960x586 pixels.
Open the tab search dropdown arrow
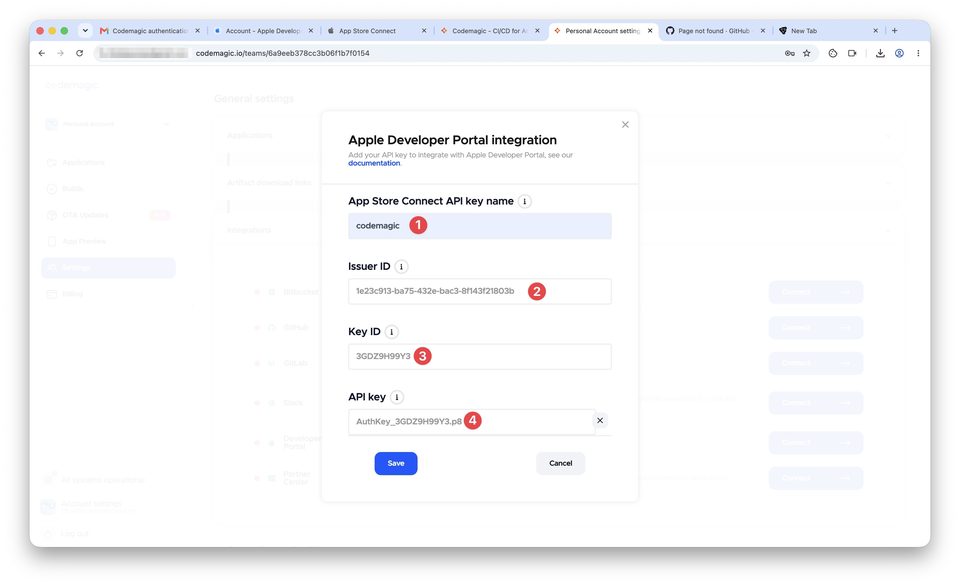click(85, 31)
